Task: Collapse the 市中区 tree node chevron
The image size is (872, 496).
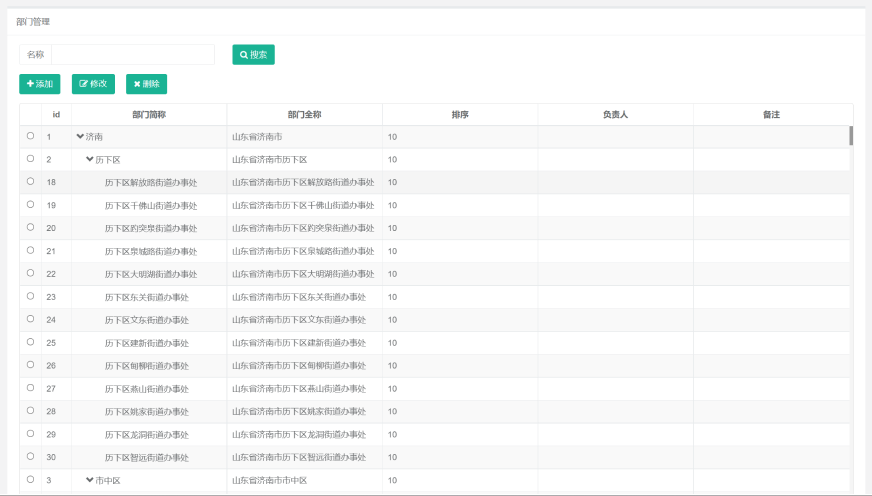Action: coord(90,480)
